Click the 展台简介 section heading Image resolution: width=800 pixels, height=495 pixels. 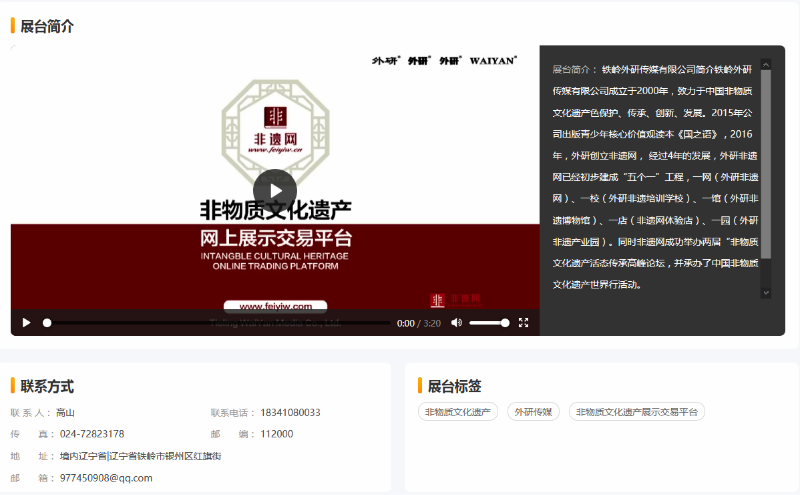coord(47,27)
